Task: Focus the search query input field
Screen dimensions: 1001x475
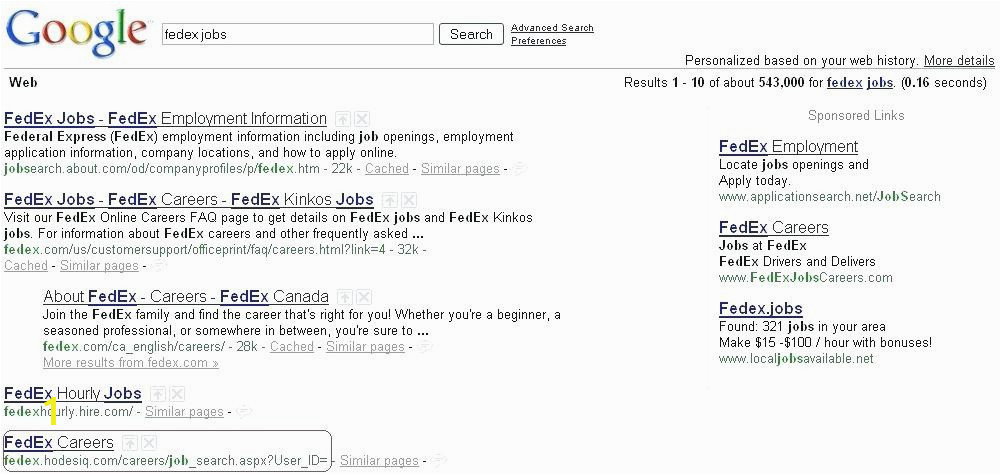Action: tap(297, 34)
